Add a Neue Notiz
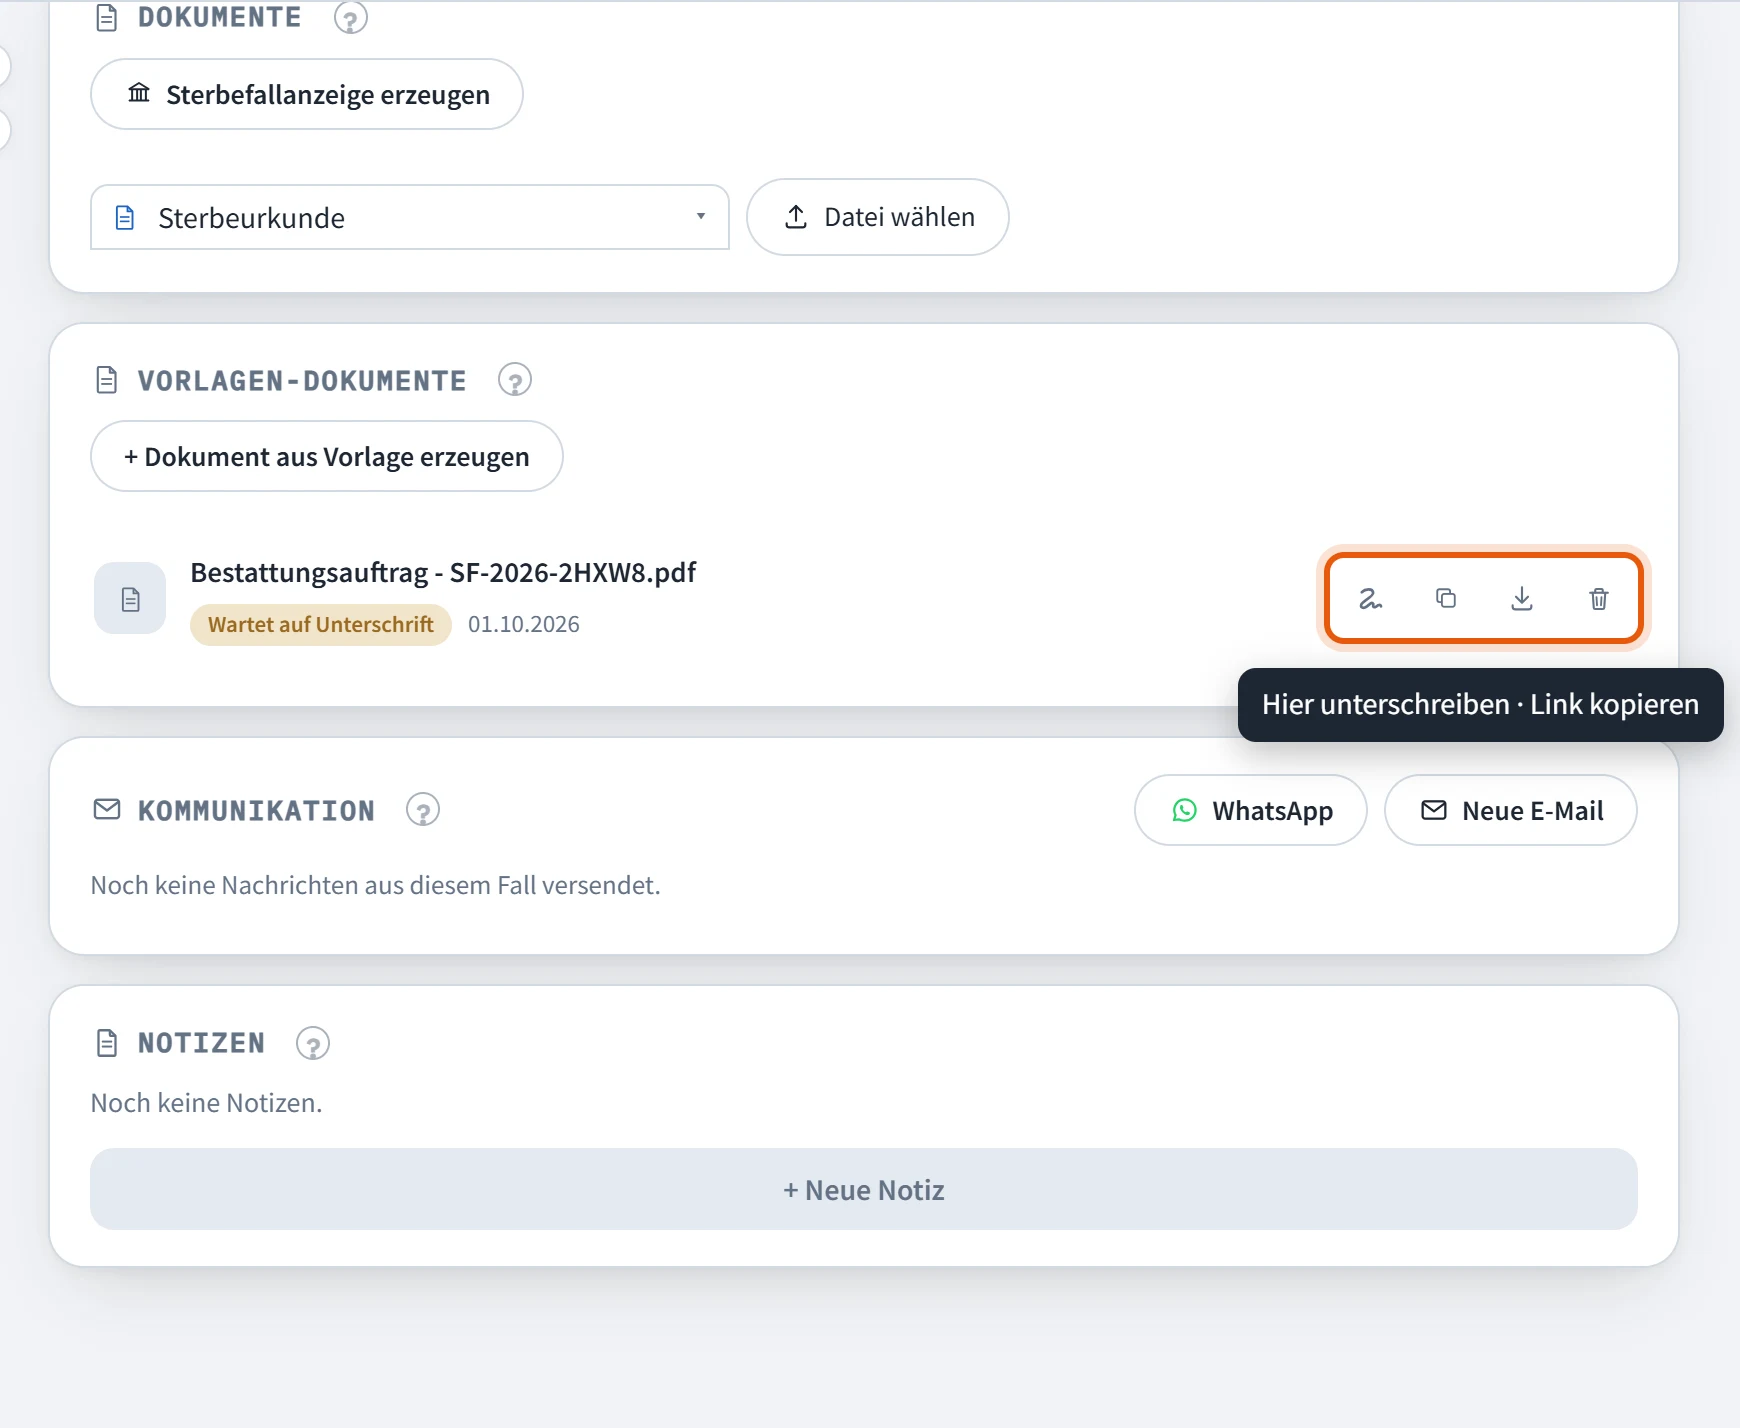Viewport: 1740px width, 1428px height. [x=864, y=1189]
